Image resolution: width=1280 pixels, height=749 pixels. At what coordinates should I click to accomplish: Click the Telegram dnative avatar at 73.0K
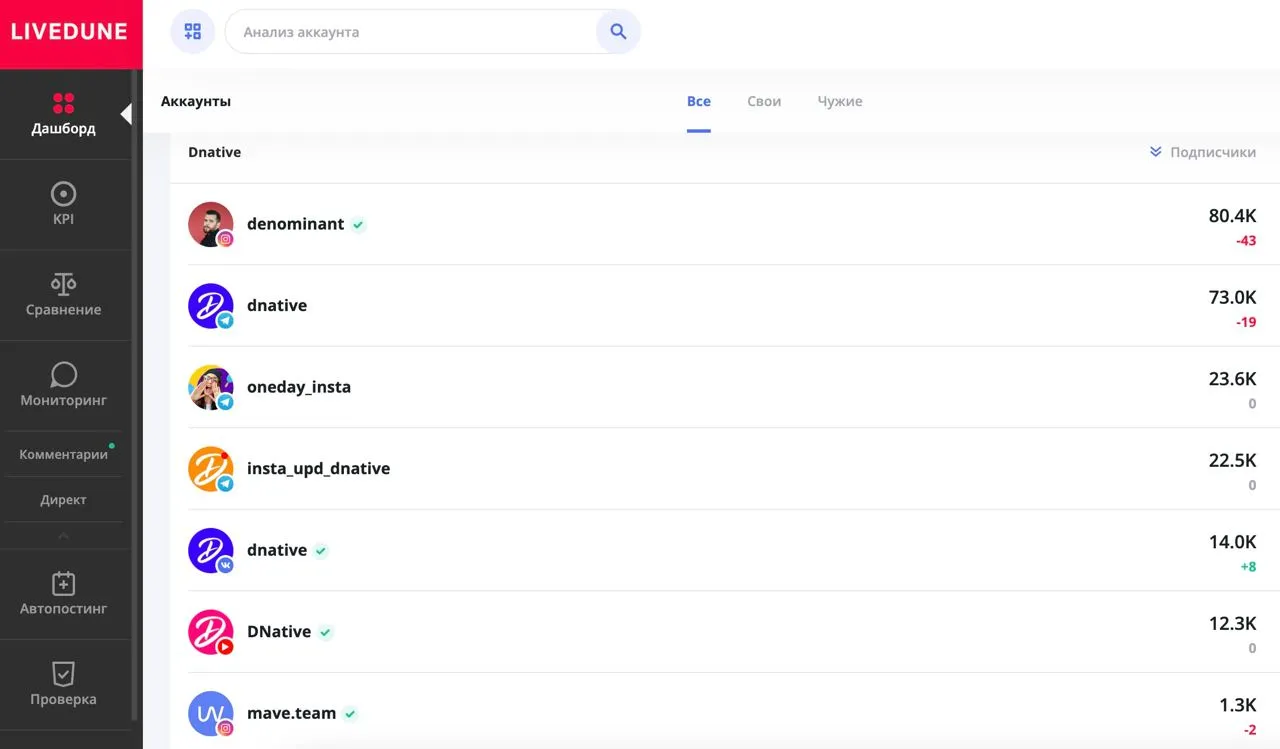pos(211,306)
